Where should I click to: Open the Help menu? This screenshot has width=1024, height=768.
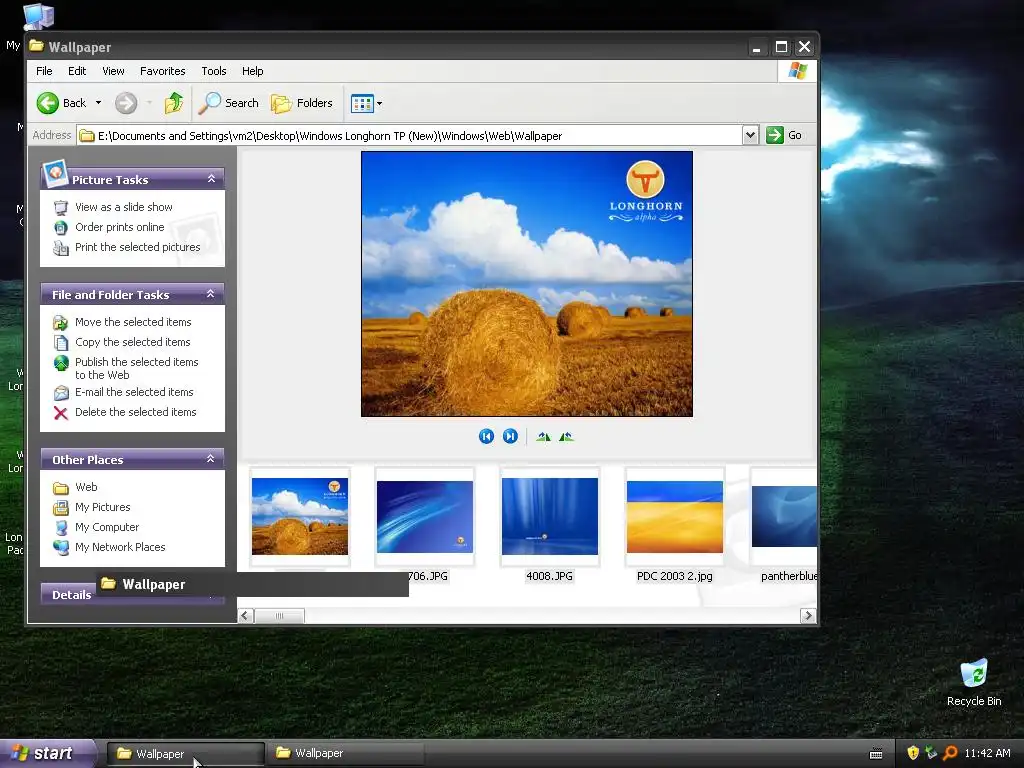(253, 71)
